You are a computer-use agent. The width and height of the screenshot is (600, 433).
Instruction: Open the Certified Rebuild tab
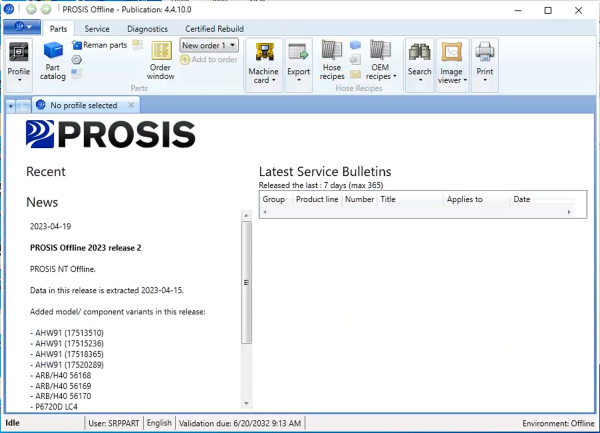coord(216,29)
